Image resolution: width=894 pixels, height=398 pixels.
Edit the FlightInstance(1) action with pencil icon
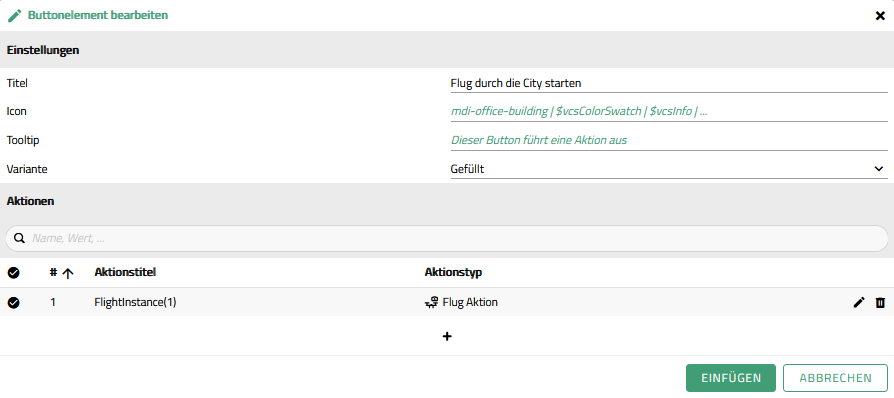click(x=859, y=302)
